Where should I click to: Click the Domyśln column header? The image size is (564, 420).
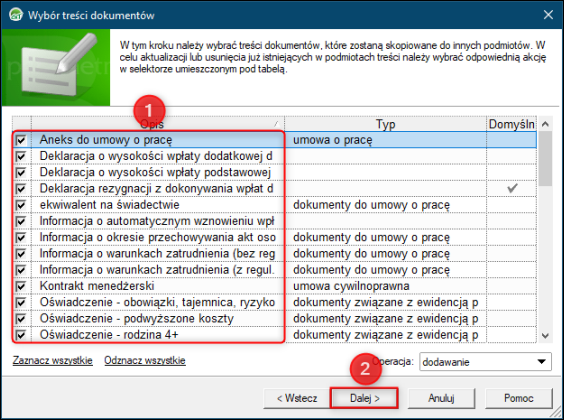[511, 124]
